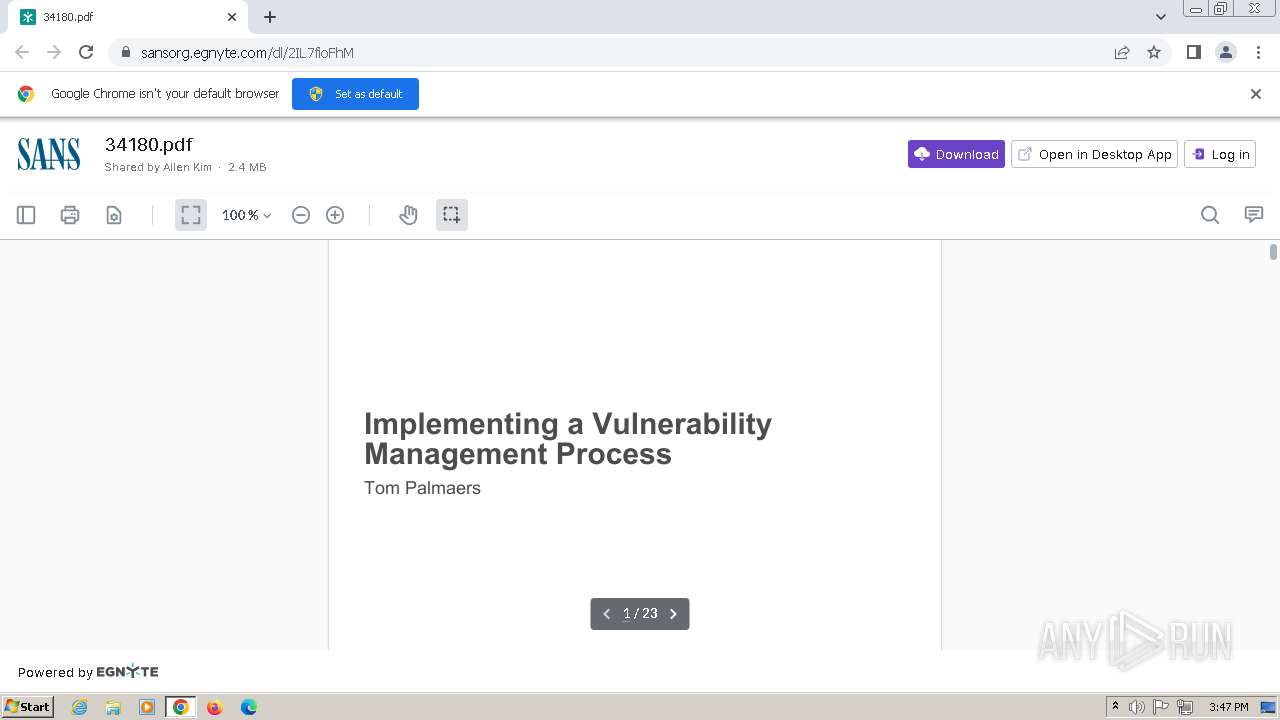Show hidden system tray icons
The image size is (1280, 720).
[x=1116, y=707]
